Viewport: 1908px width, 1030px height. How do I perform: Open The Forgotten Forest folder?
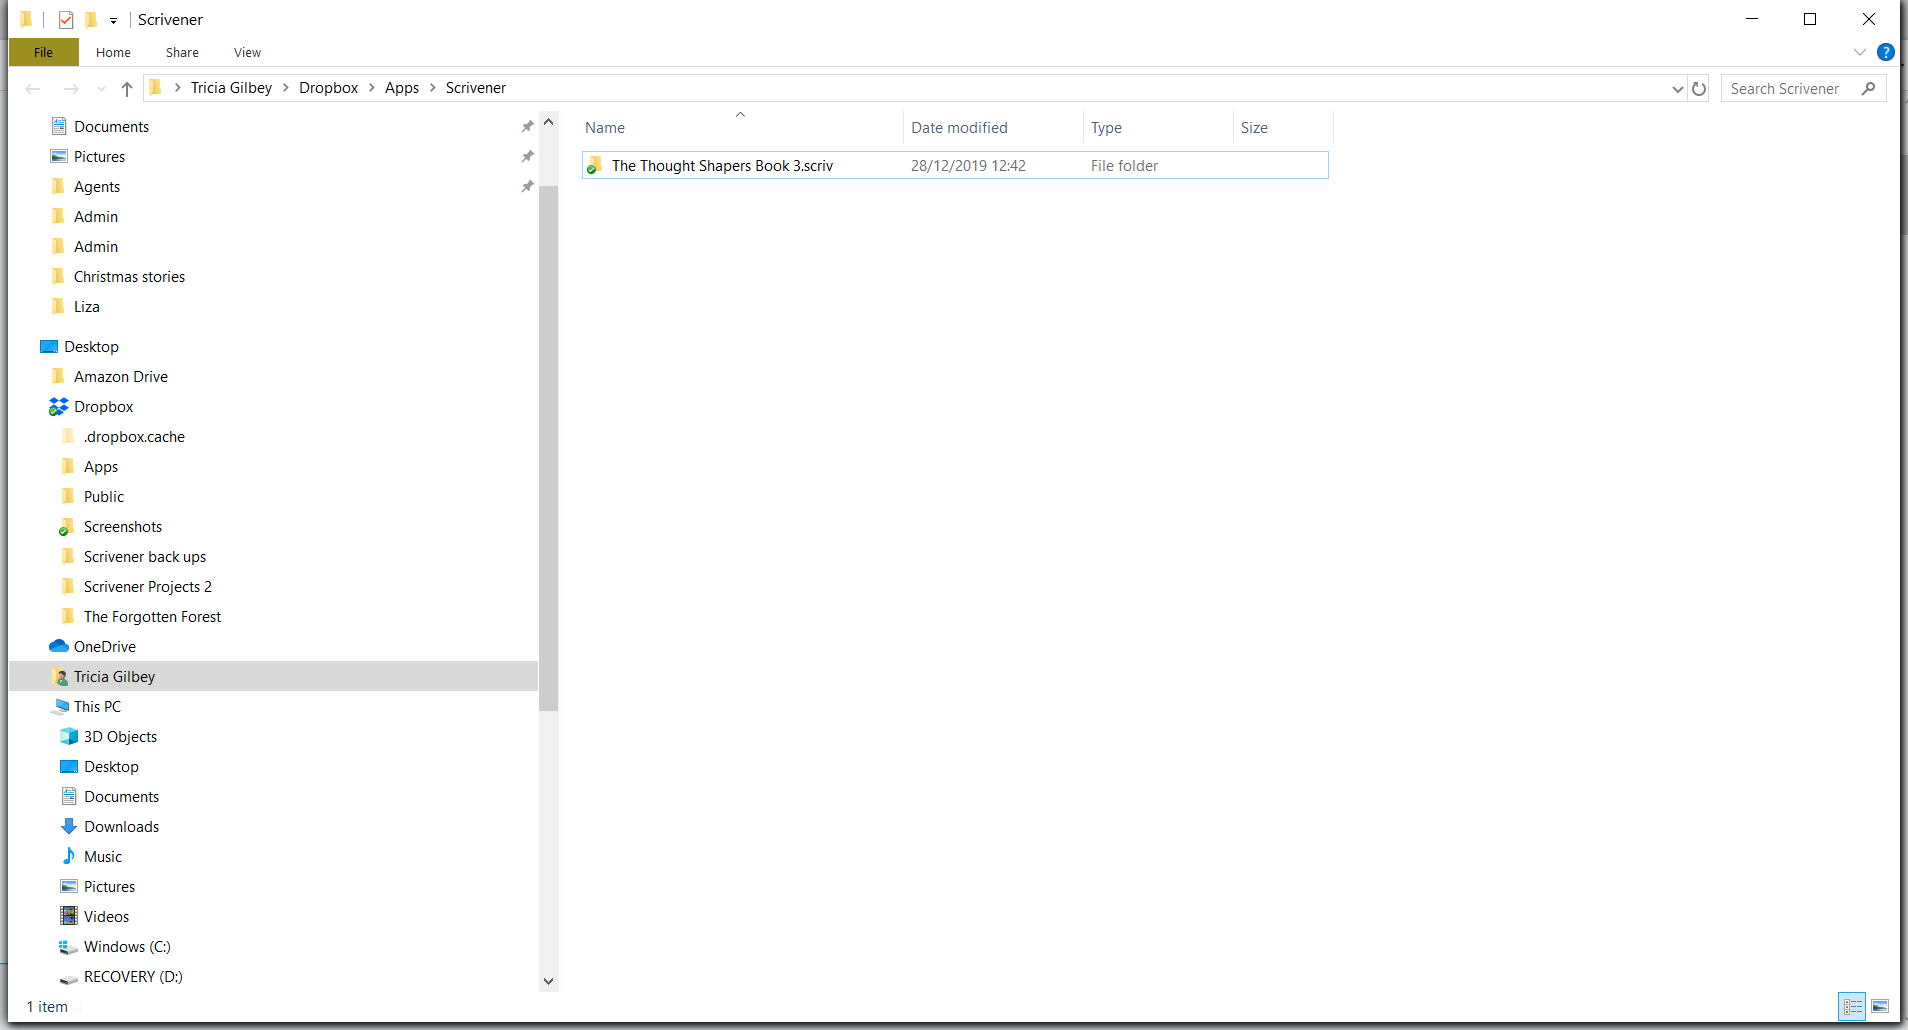(152, 616)
